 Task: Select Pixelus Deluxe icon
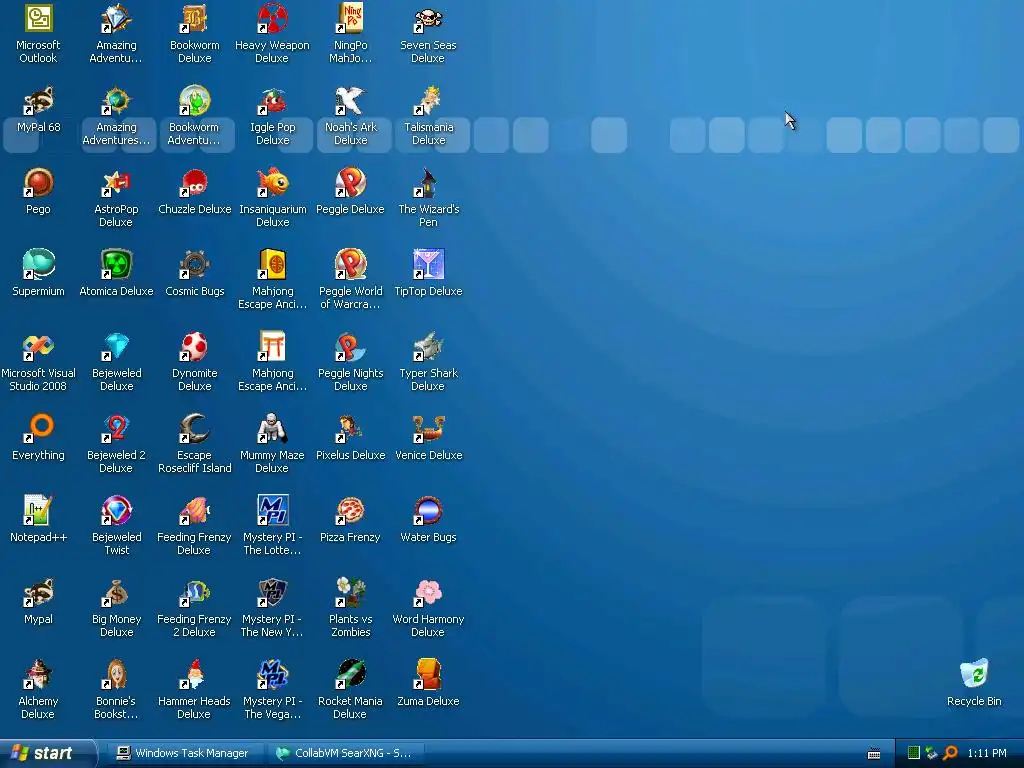[351, 429]
